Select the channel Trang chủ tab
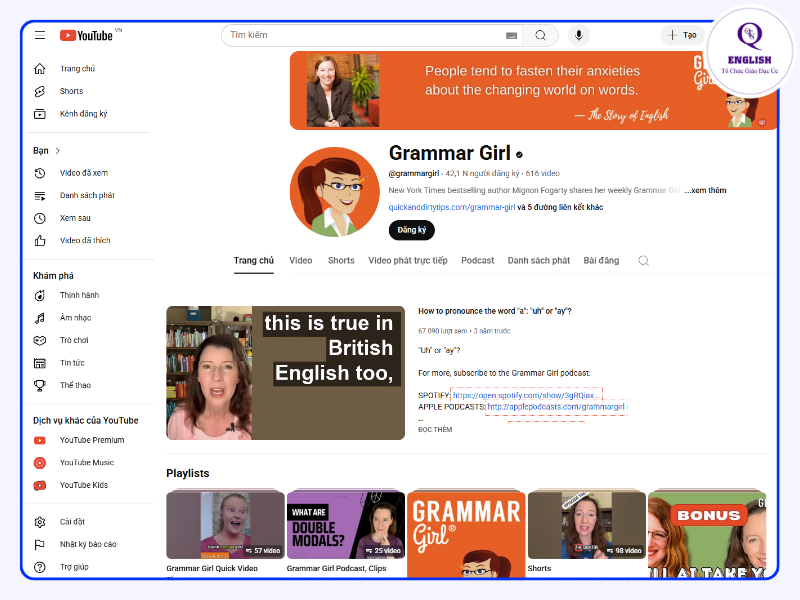 coord(254,261)
